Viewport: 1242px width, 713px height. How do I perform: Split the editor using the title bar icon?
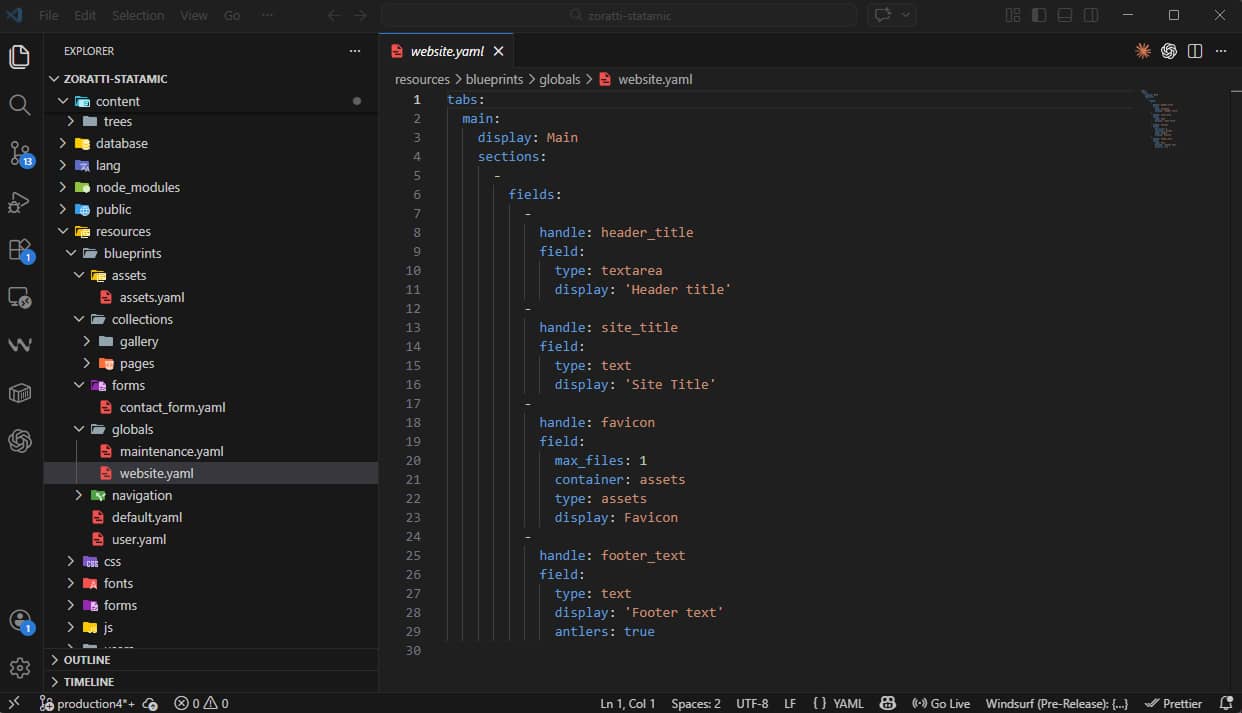tap(1194, 50)
